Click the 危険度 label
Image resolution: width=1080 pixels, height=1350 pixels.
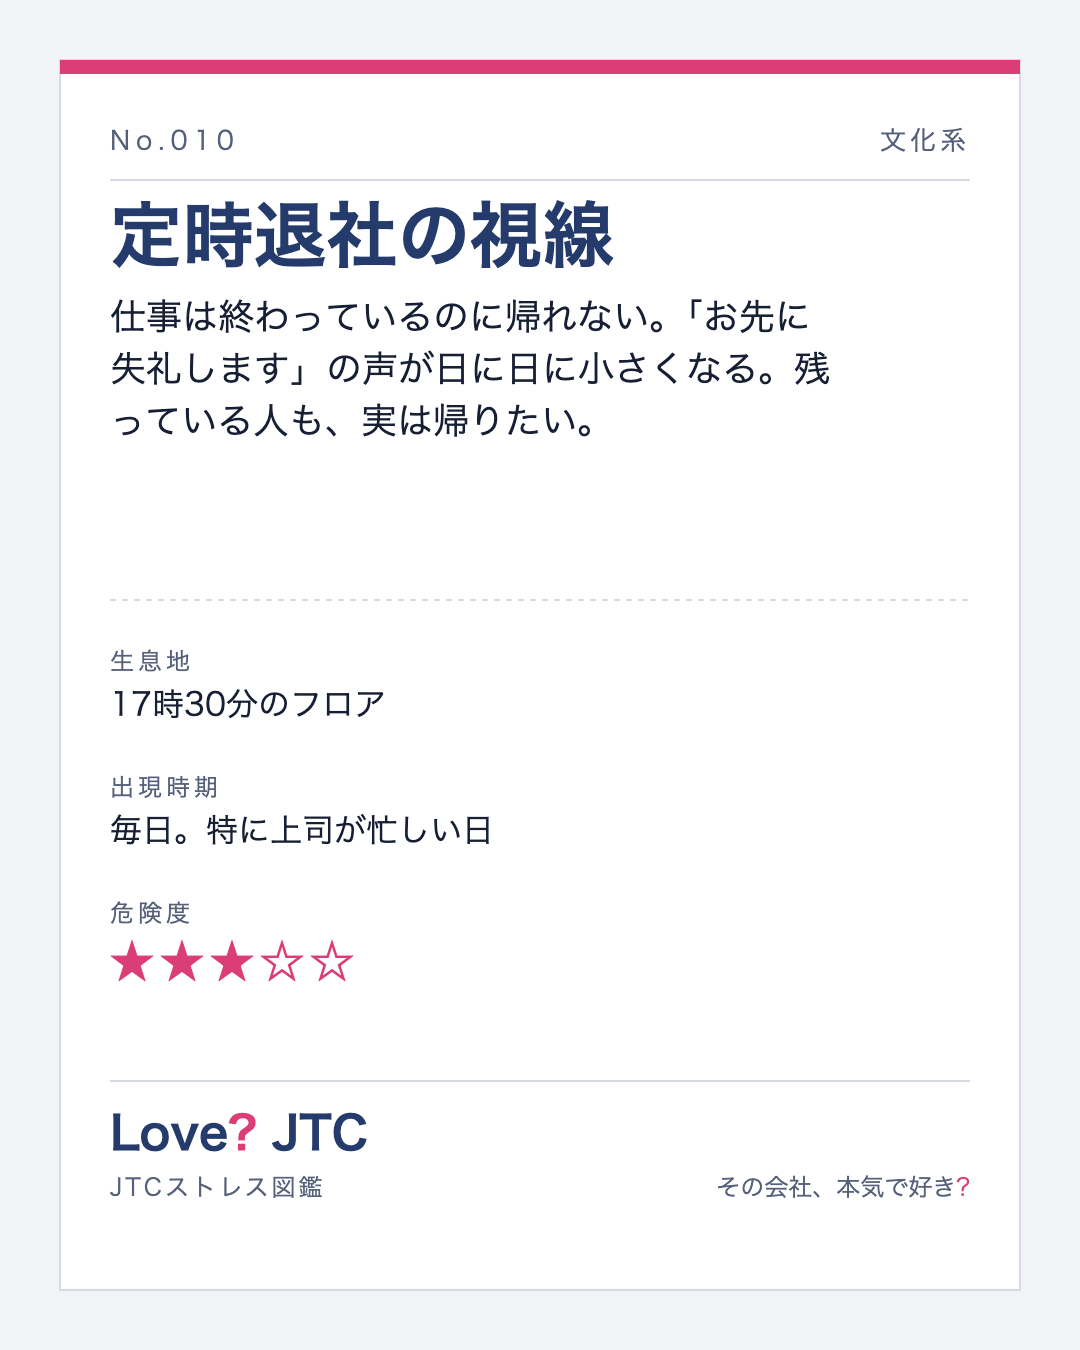pos(150,913)
